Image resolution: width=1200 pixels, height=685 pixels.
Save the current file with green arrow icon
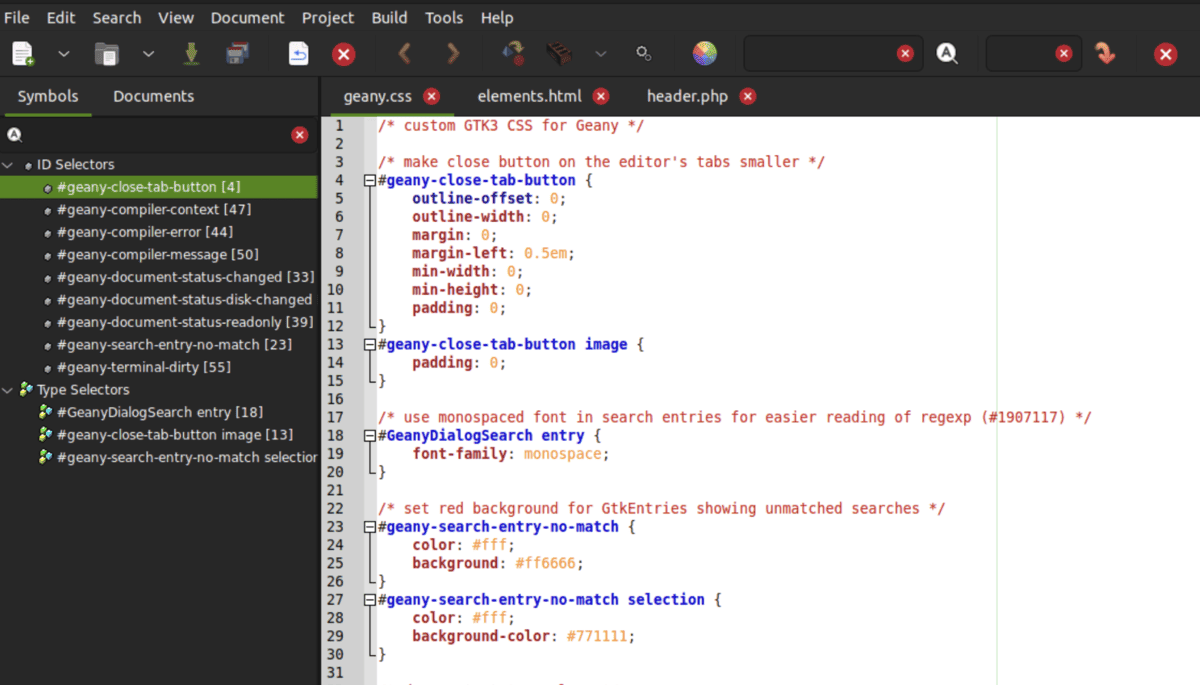pos(191,54)
